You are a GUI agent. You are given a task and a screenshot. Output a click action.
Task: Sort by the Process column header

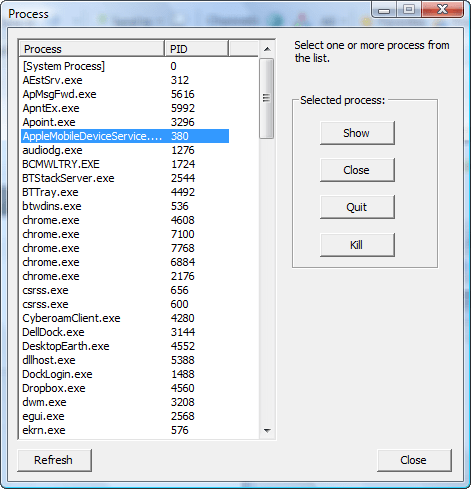click(x=92, y=49)
